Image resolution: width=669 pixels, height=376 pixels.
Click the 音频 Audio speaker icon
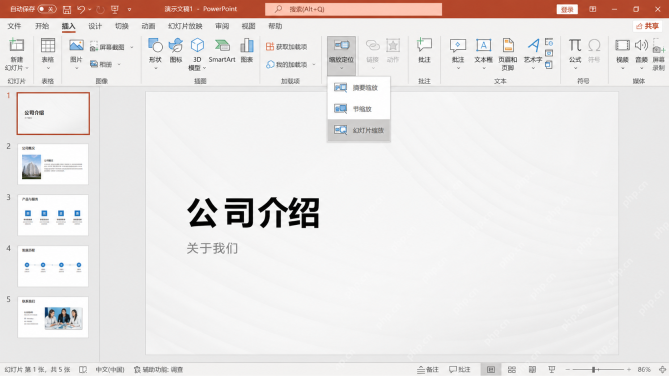(641, 45)
